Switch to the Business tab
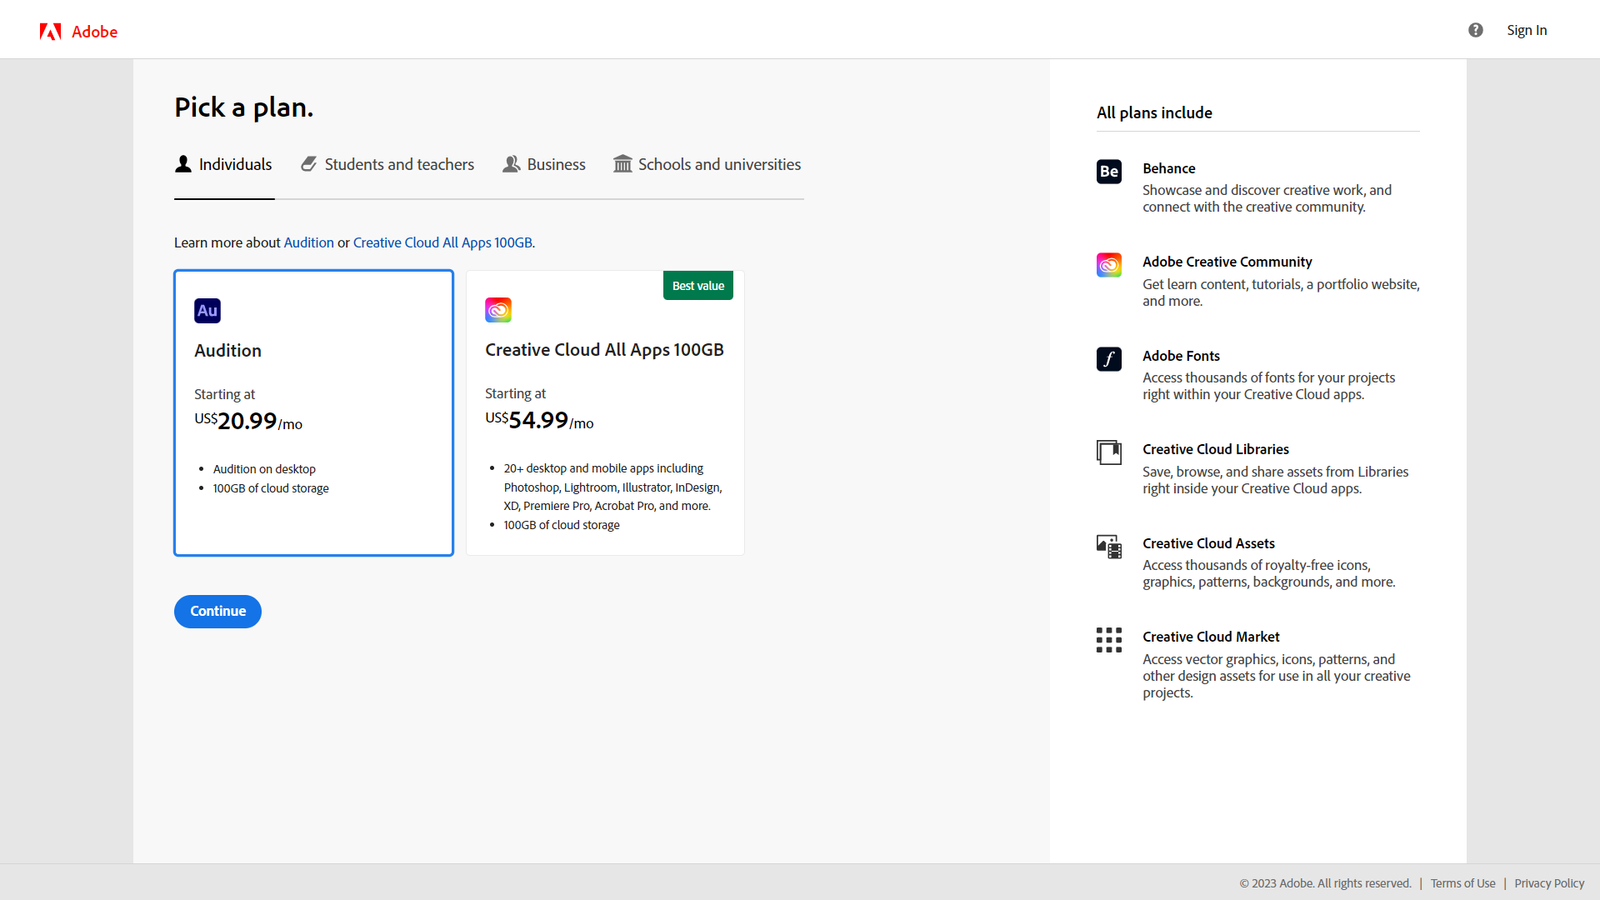1600x900 pixels. (x=544, y=165)
